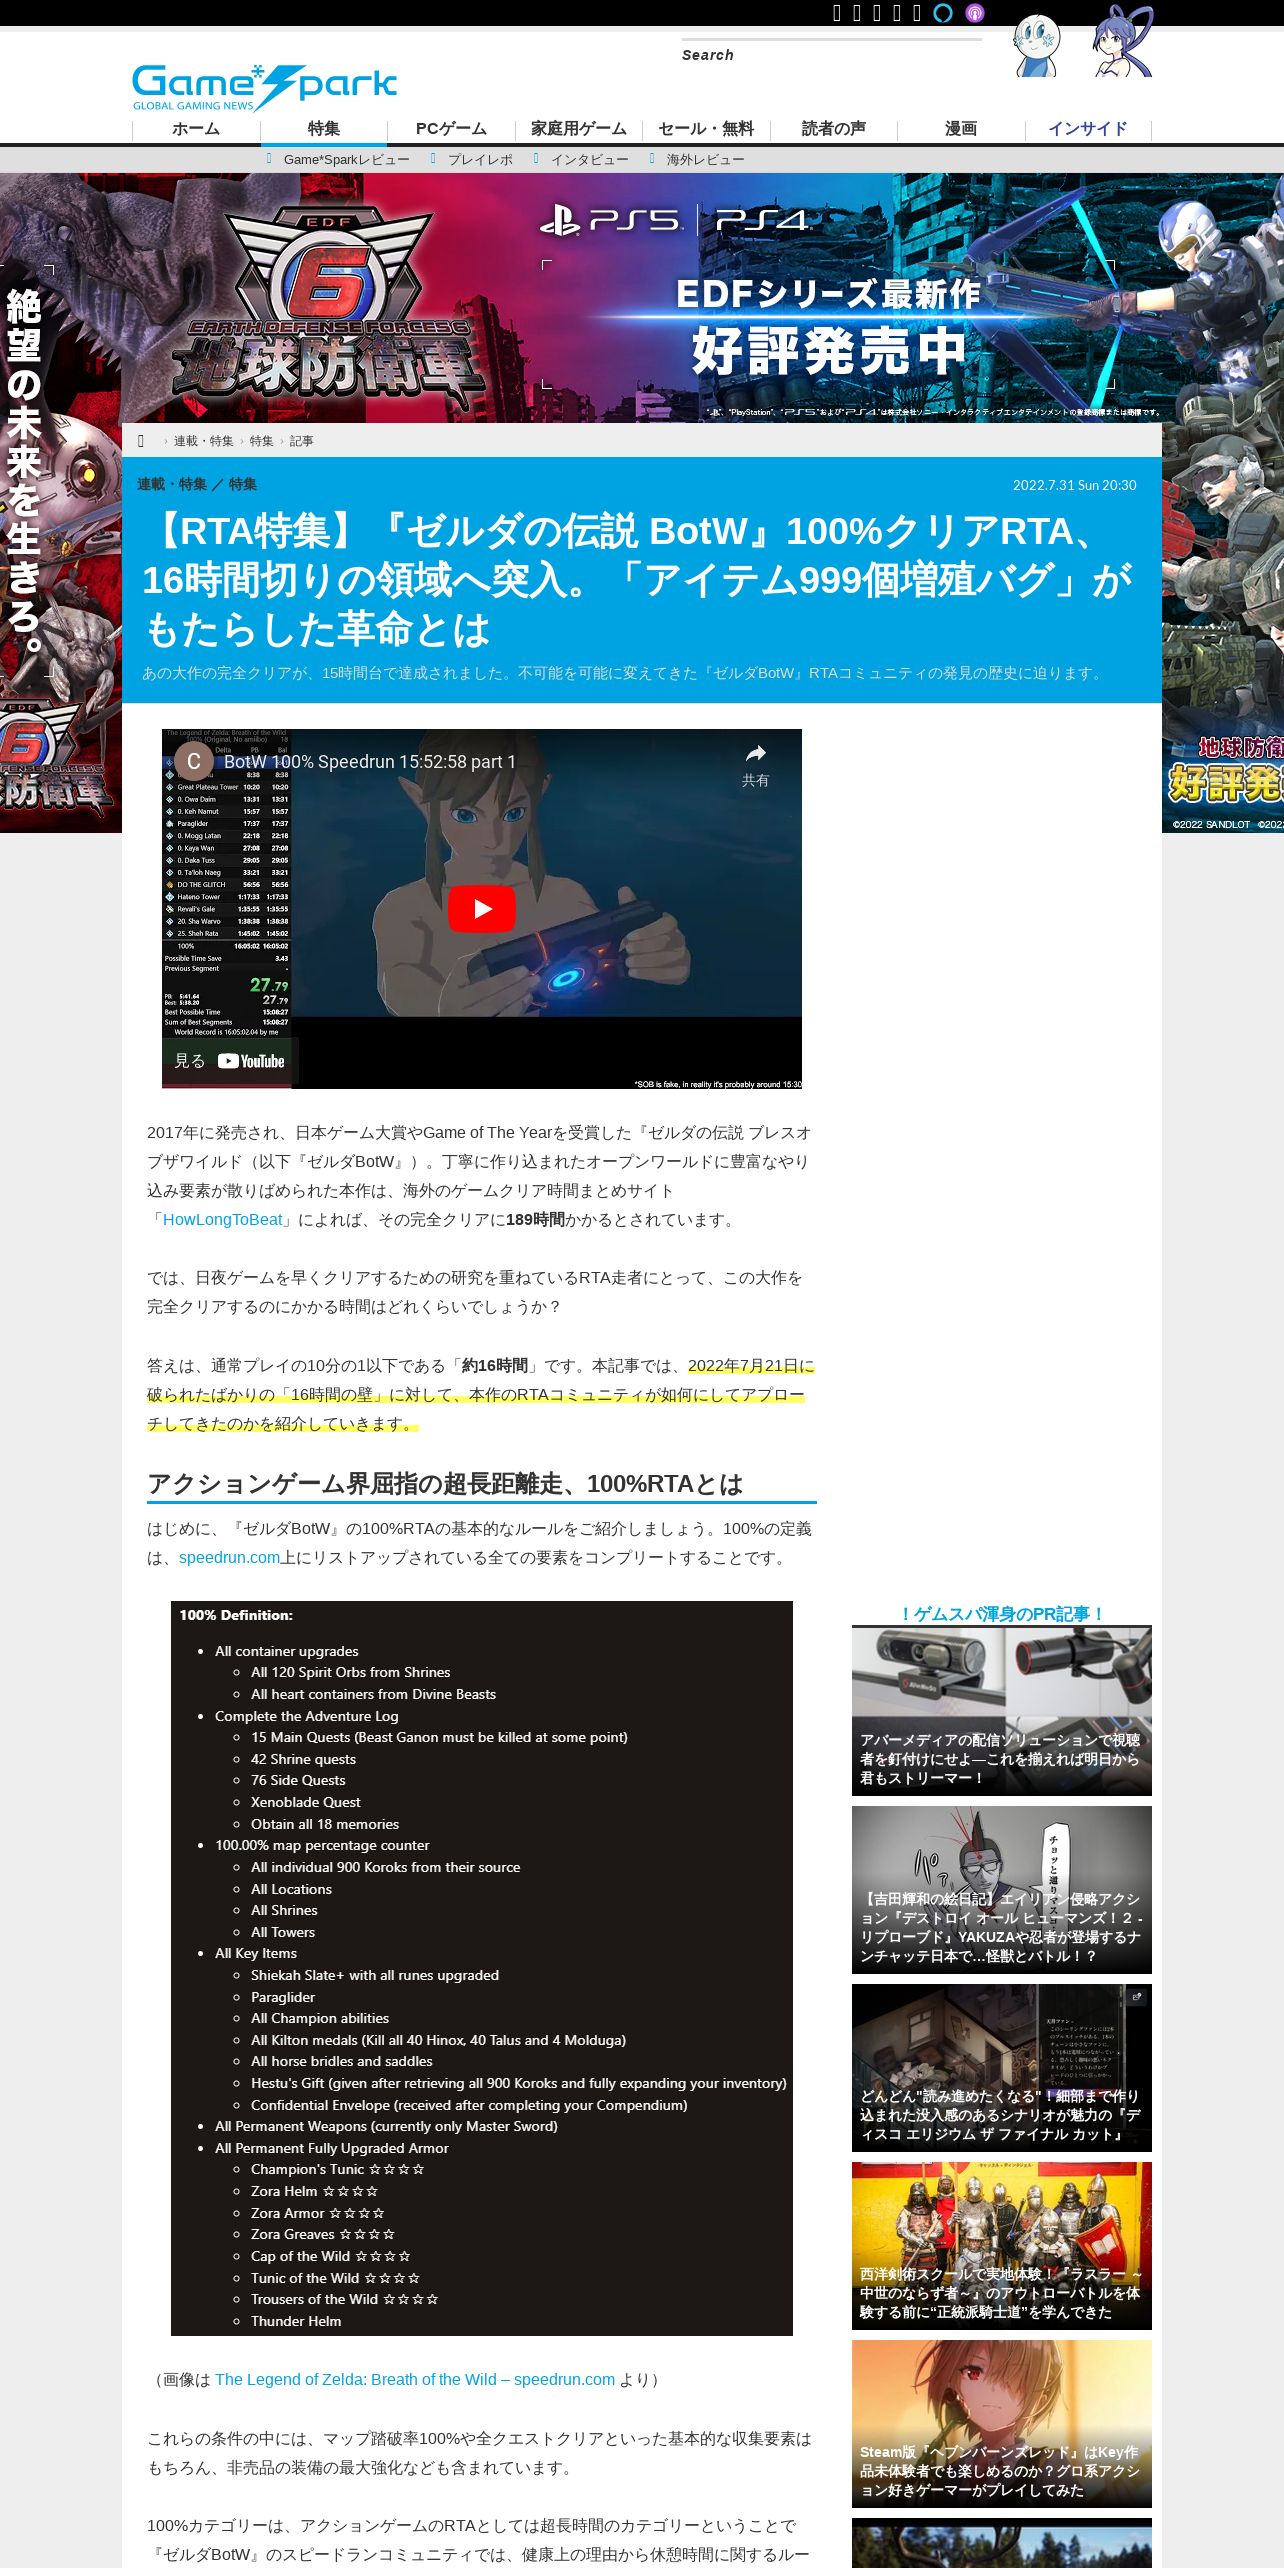Click the ！ゲムスパ渾身のPR記事！ sidebar heading

click(1002, 1613)
